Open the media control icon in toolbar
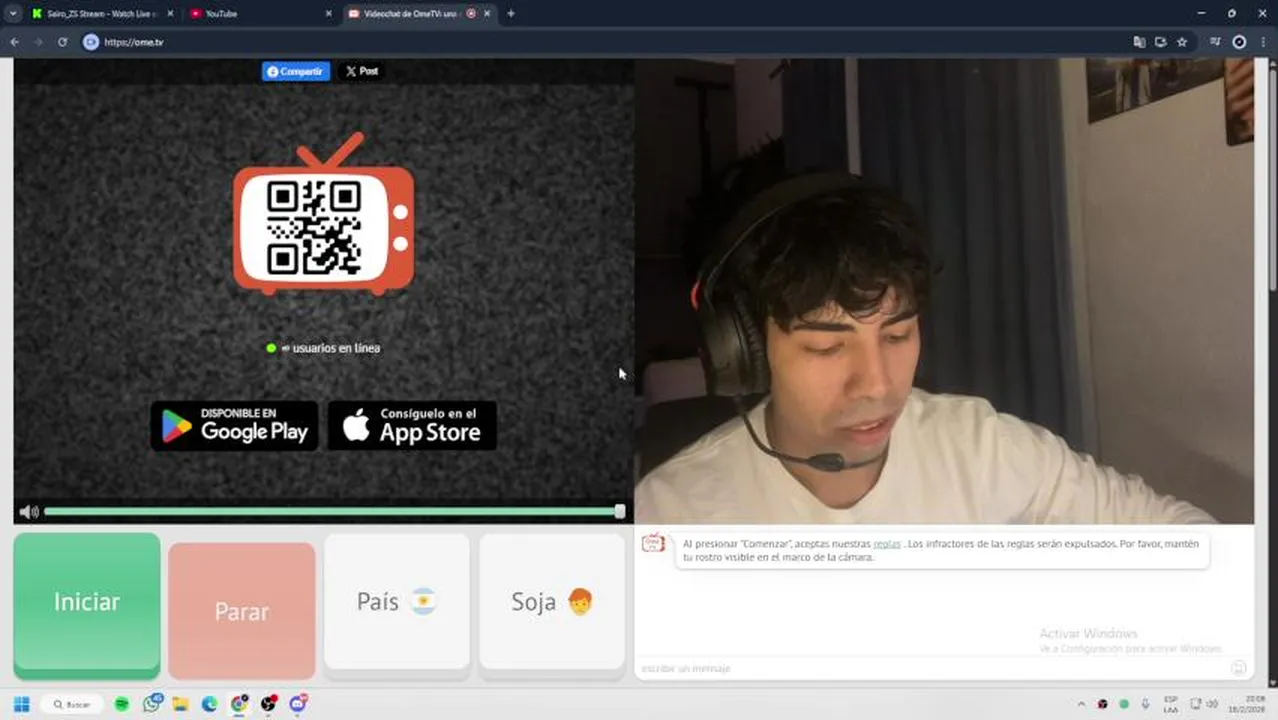 point(1215,42)
